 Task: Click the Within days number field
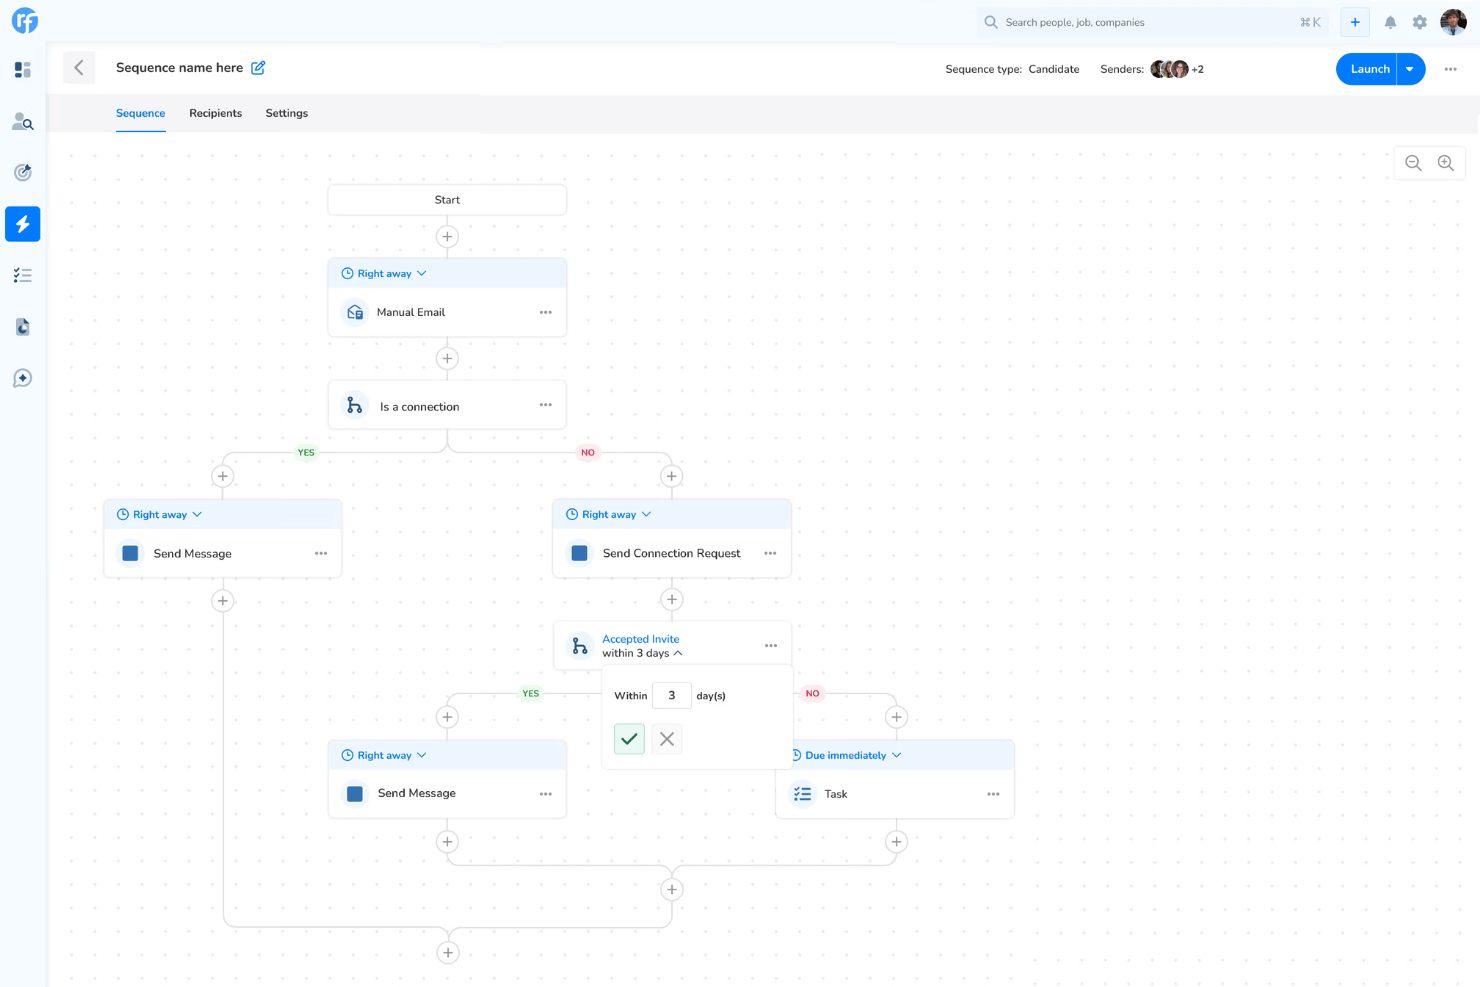(672, 695)
